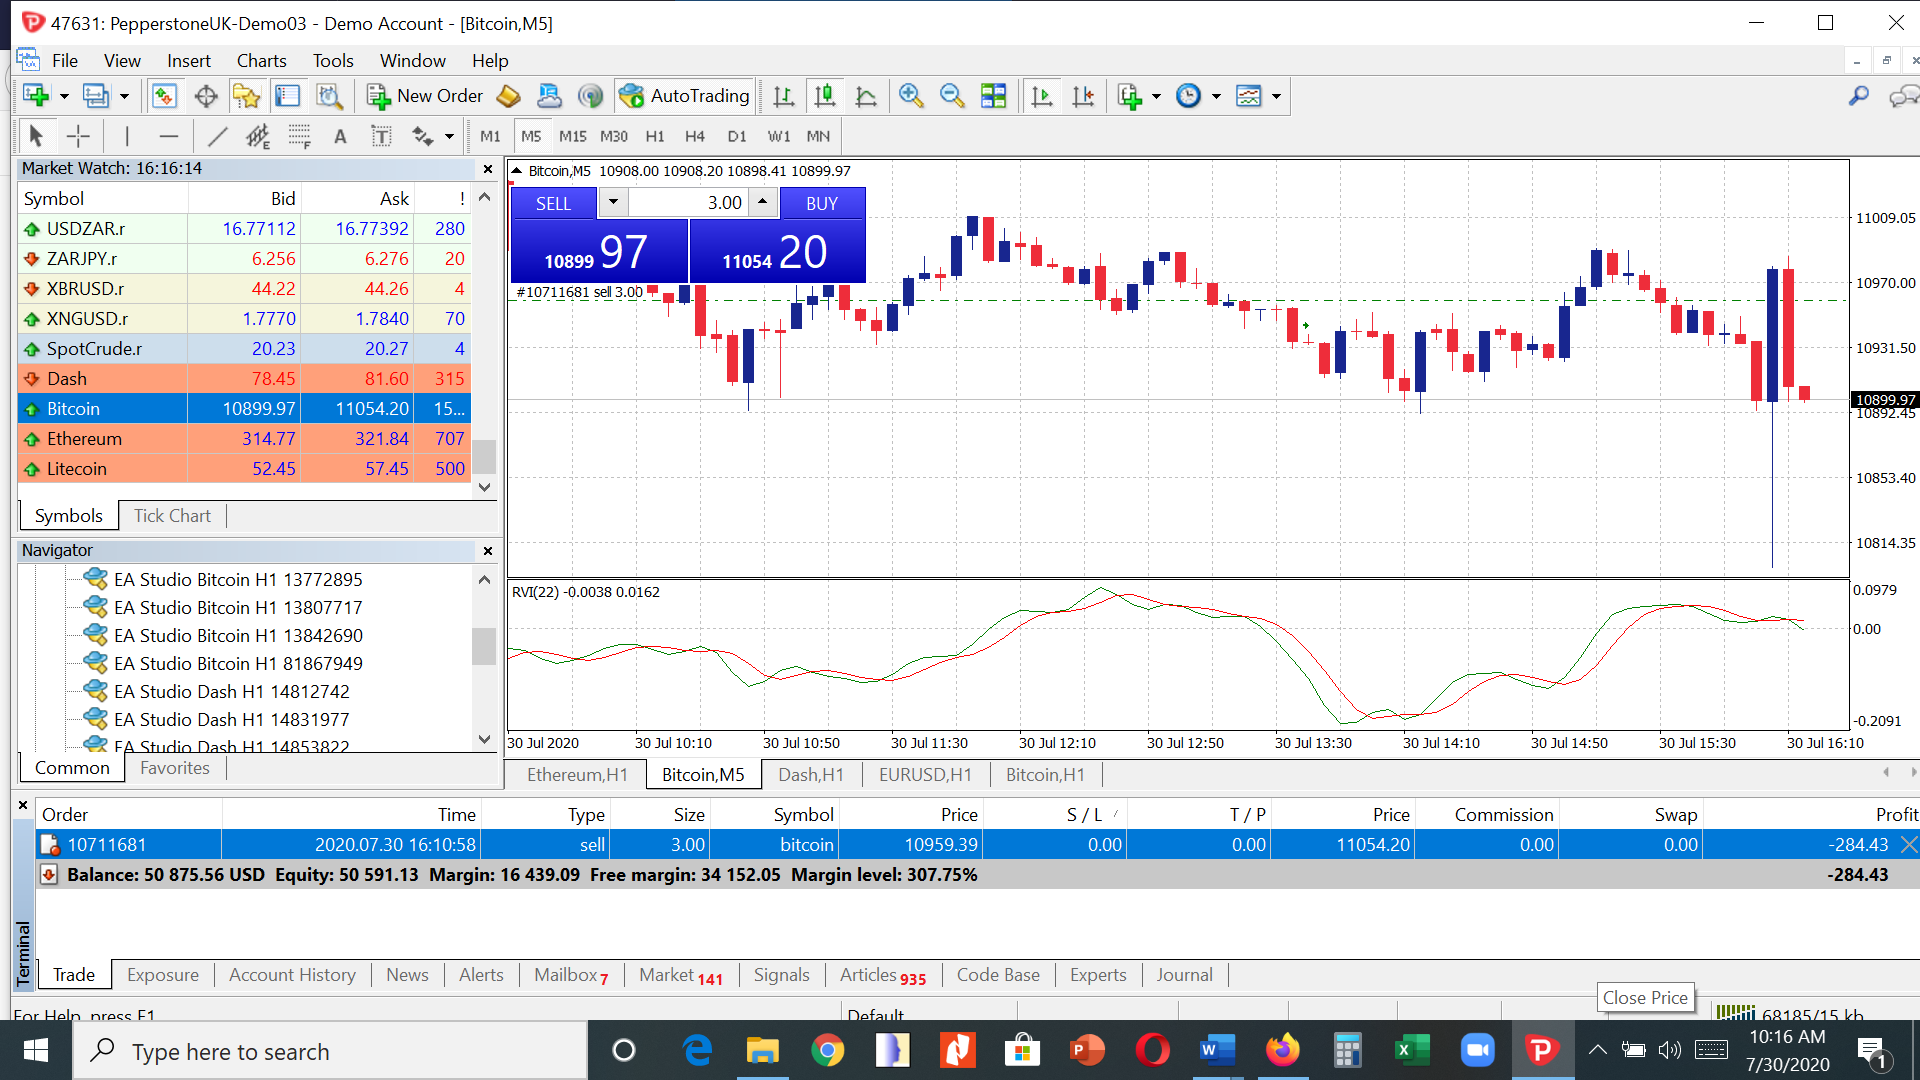
Task: Toggle the Chart Shift icon
Action: (x=1083, y=96)
